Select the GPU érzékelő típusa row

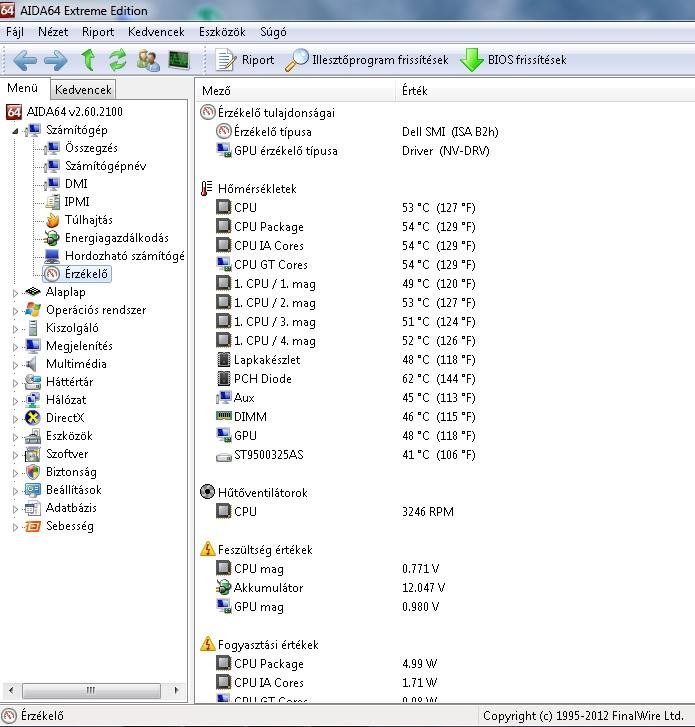(x=353, y=151)
